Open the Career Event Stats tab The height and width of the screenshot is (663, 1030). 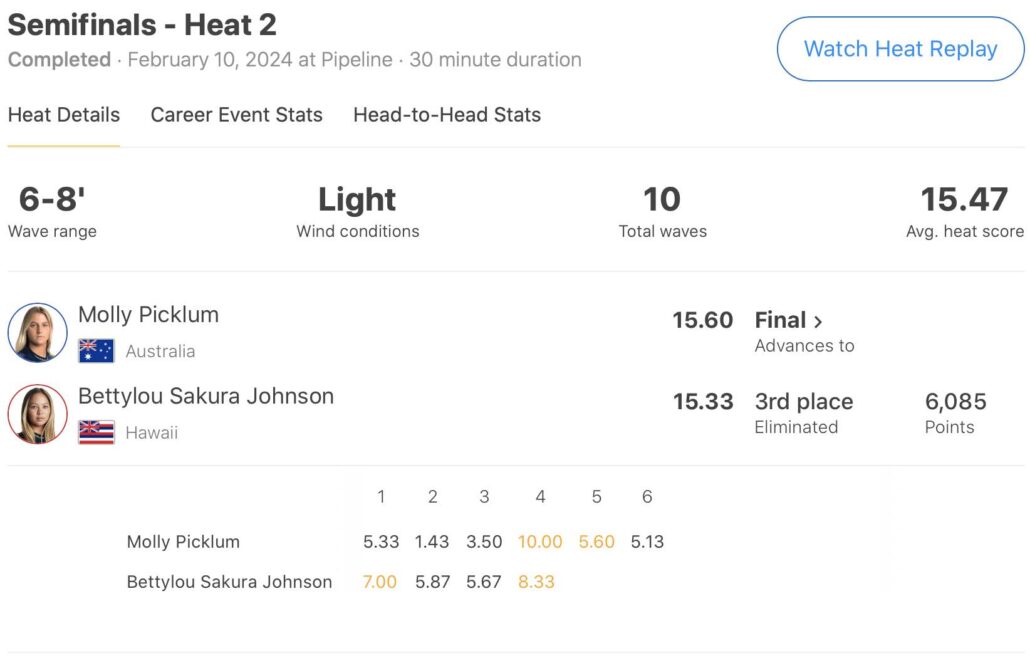click(236, 115)
